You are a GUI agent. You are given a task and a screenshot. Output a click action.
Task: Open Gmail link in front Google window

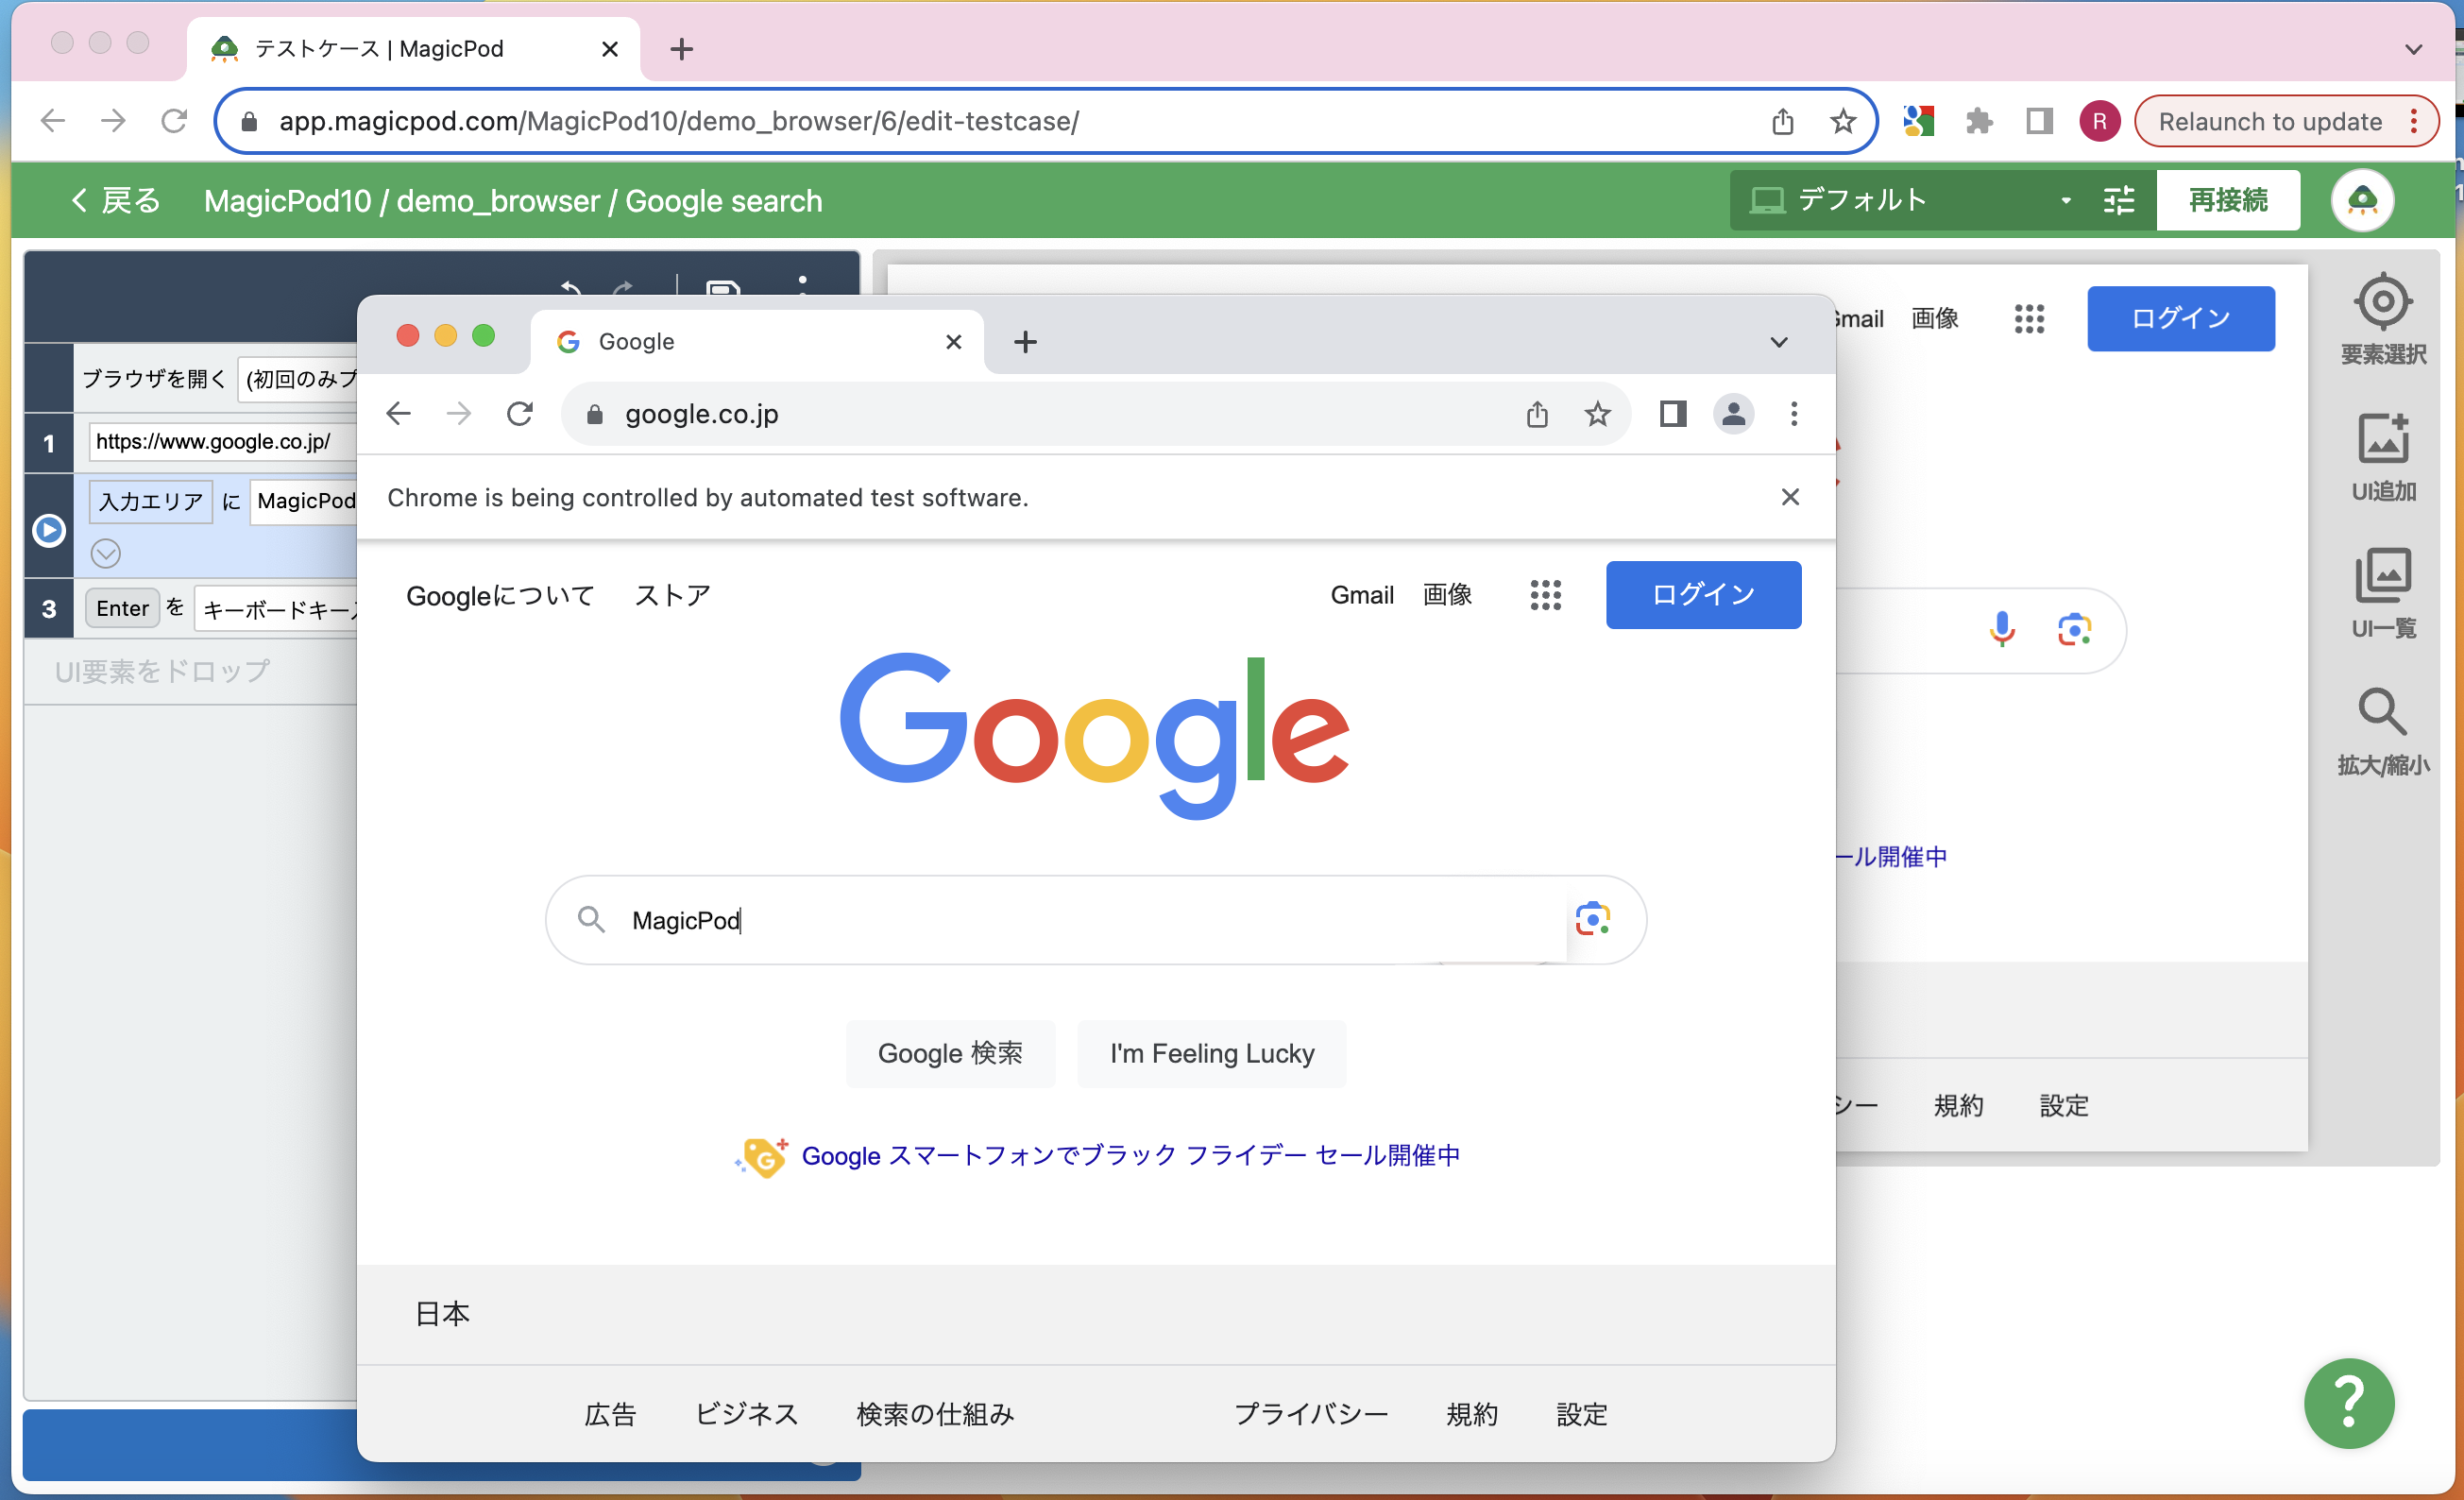click(1361, 595)
